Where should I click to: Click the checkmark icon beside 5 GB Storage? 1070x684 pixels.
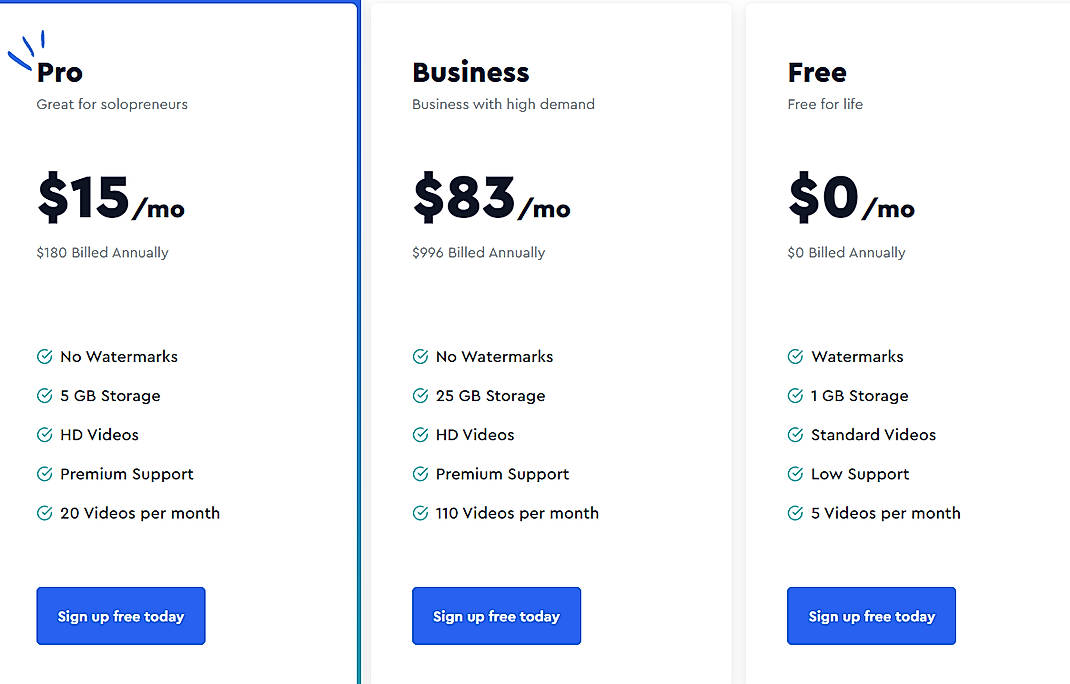click(44, 396)
